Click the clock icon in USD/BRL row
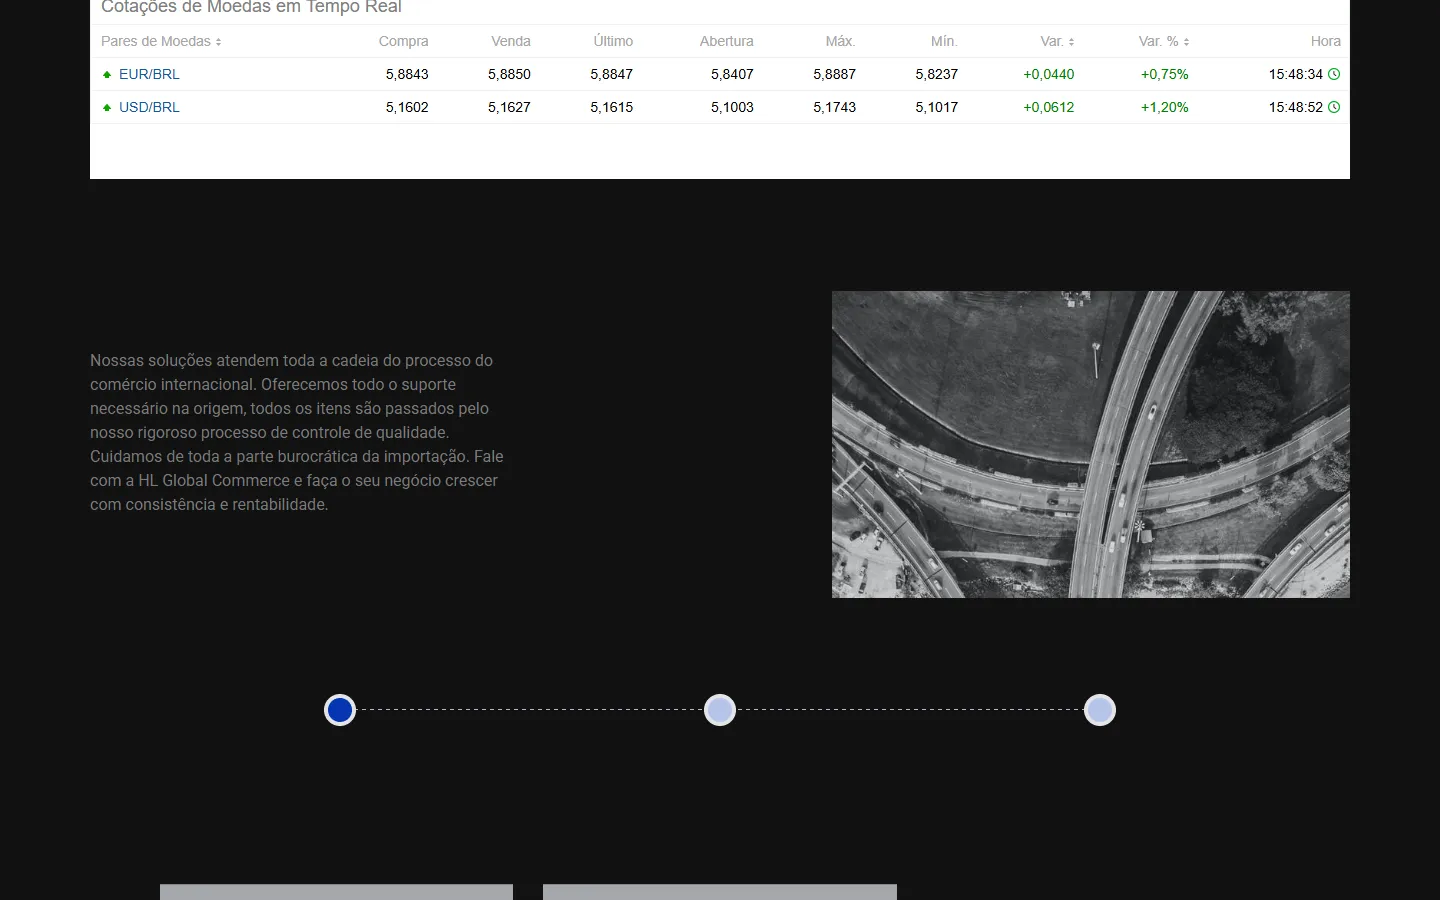This screenshot has width=1440, height=900. point(1334,107)
